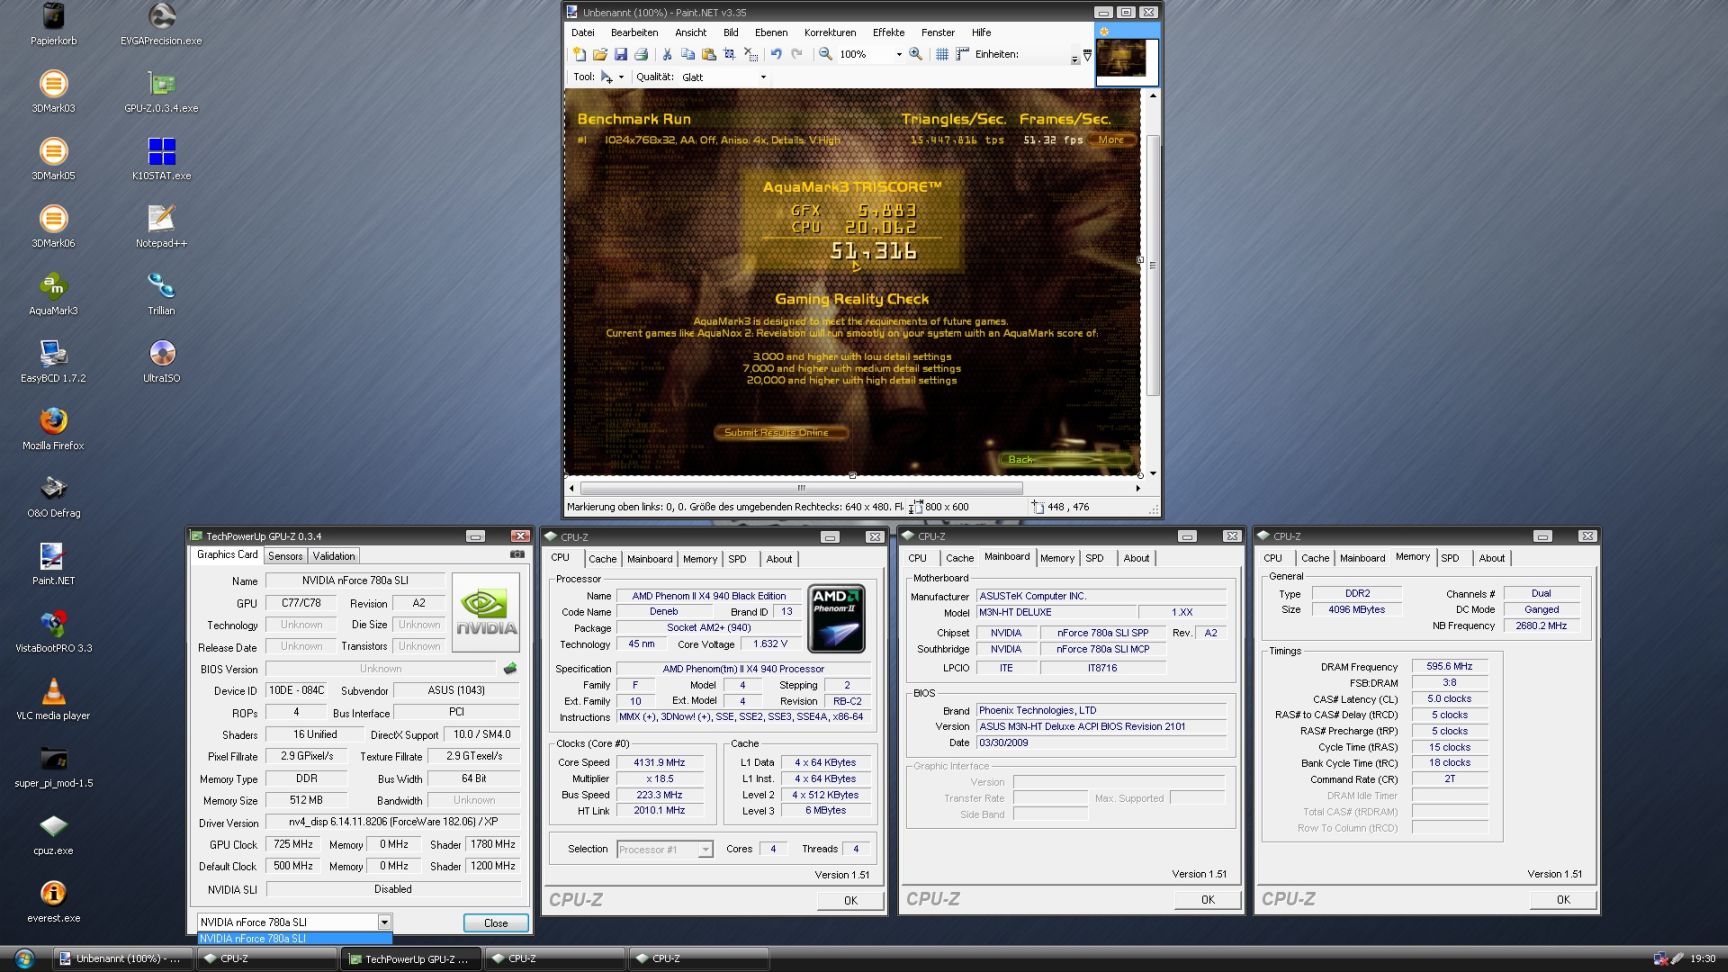Open the Processor #1 selection dropdown in CPU-Z
Viewport: 1728px width, 972px height.
tap(705, 849)
